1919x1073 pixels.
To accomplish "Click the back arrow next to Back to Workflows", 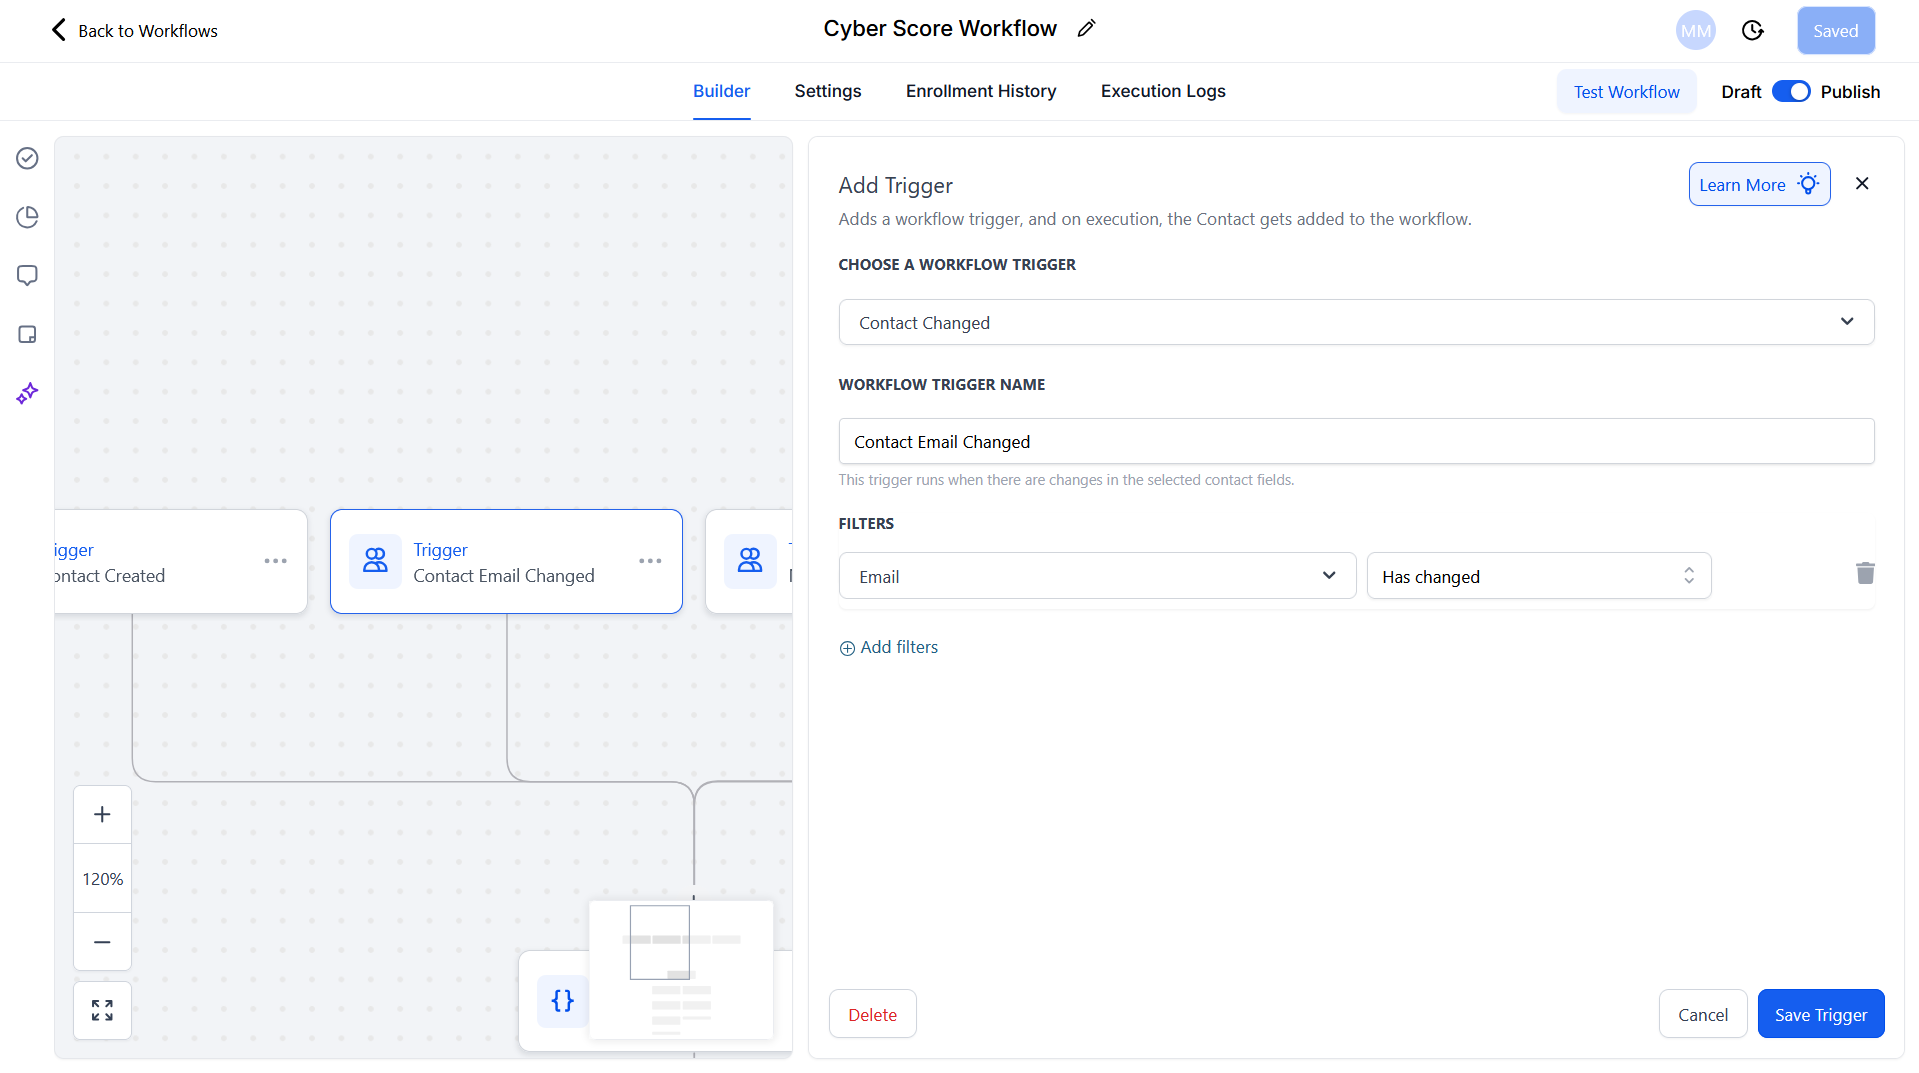I will pyautogui.click(x=59, y=30).
